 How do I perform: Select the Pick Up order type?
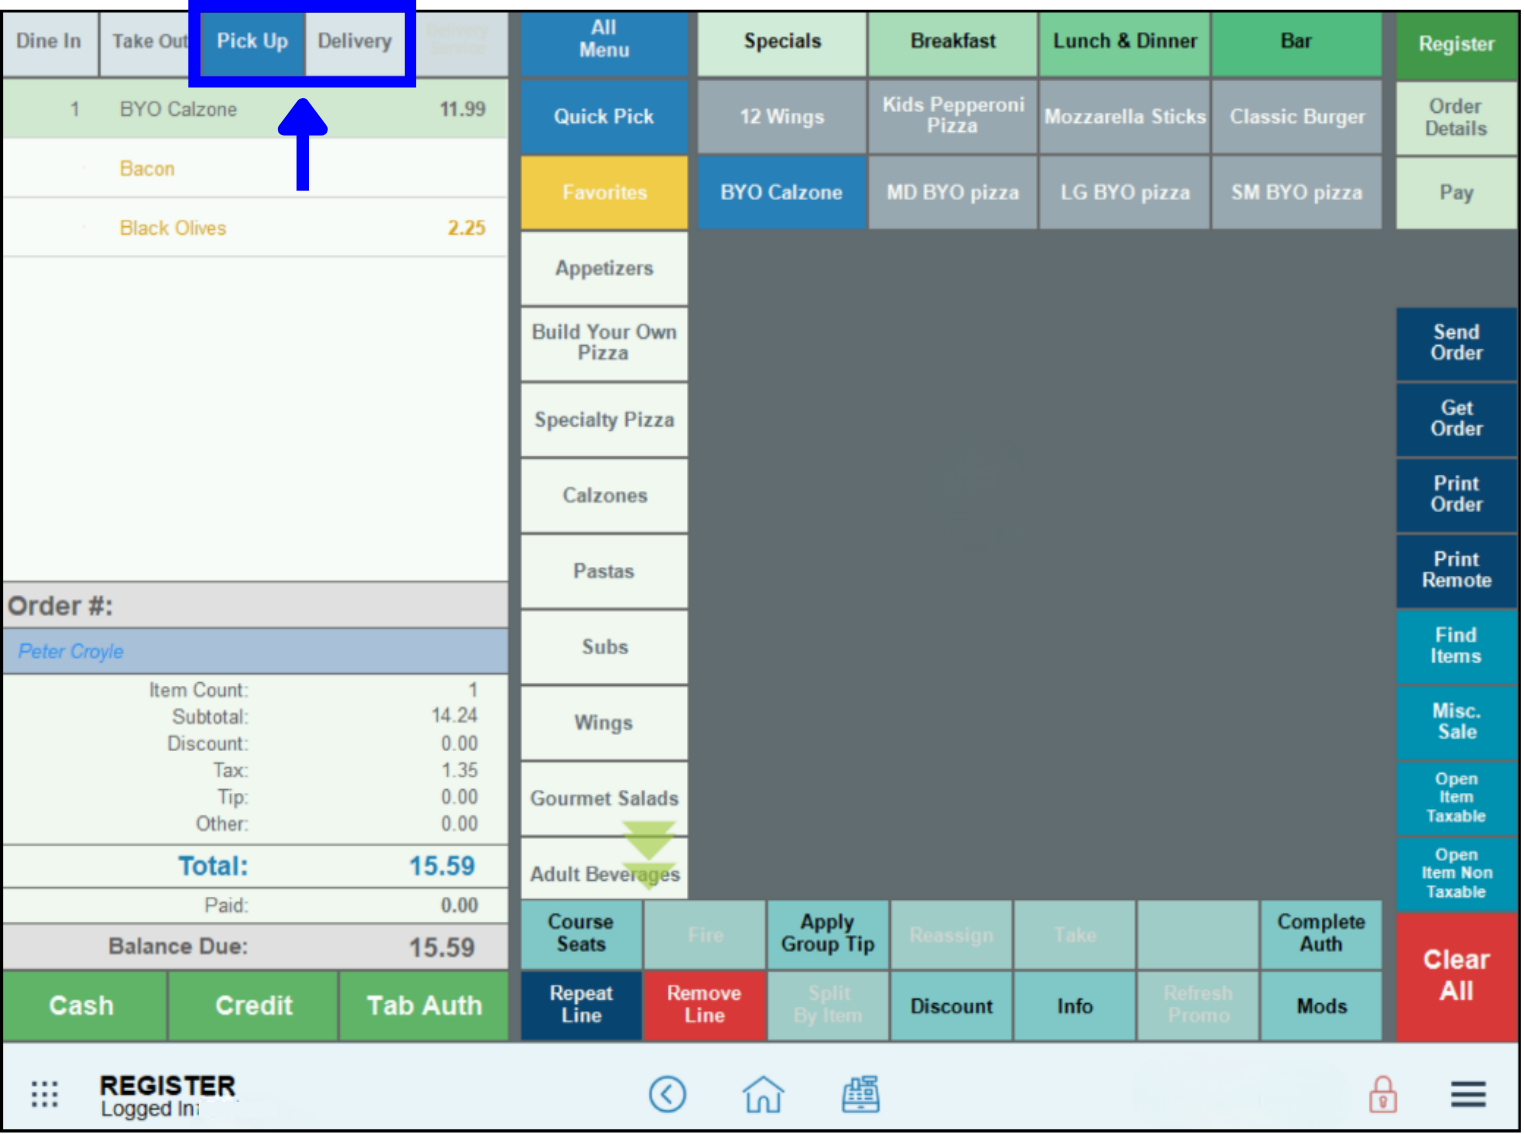pos(252,42)
